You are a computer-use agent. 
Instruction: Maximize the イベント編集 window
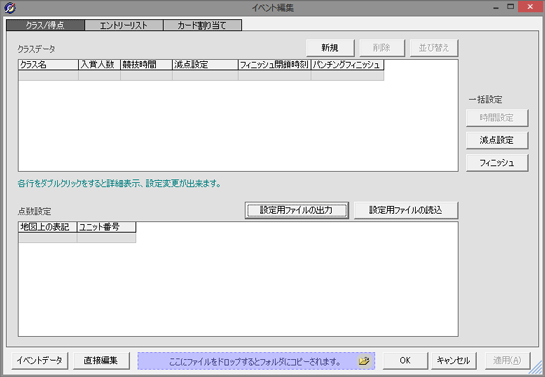pos(510,7)
